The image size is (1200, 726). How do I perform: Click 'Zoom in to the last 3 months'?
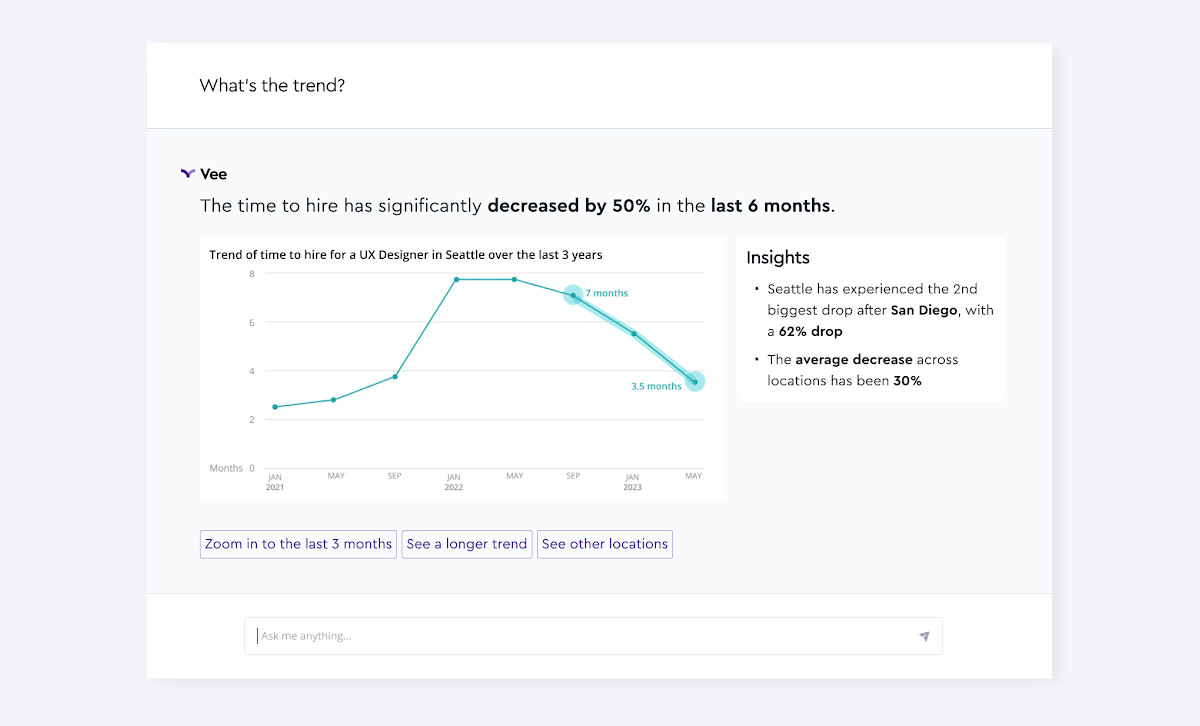click(x=298, y=544)
